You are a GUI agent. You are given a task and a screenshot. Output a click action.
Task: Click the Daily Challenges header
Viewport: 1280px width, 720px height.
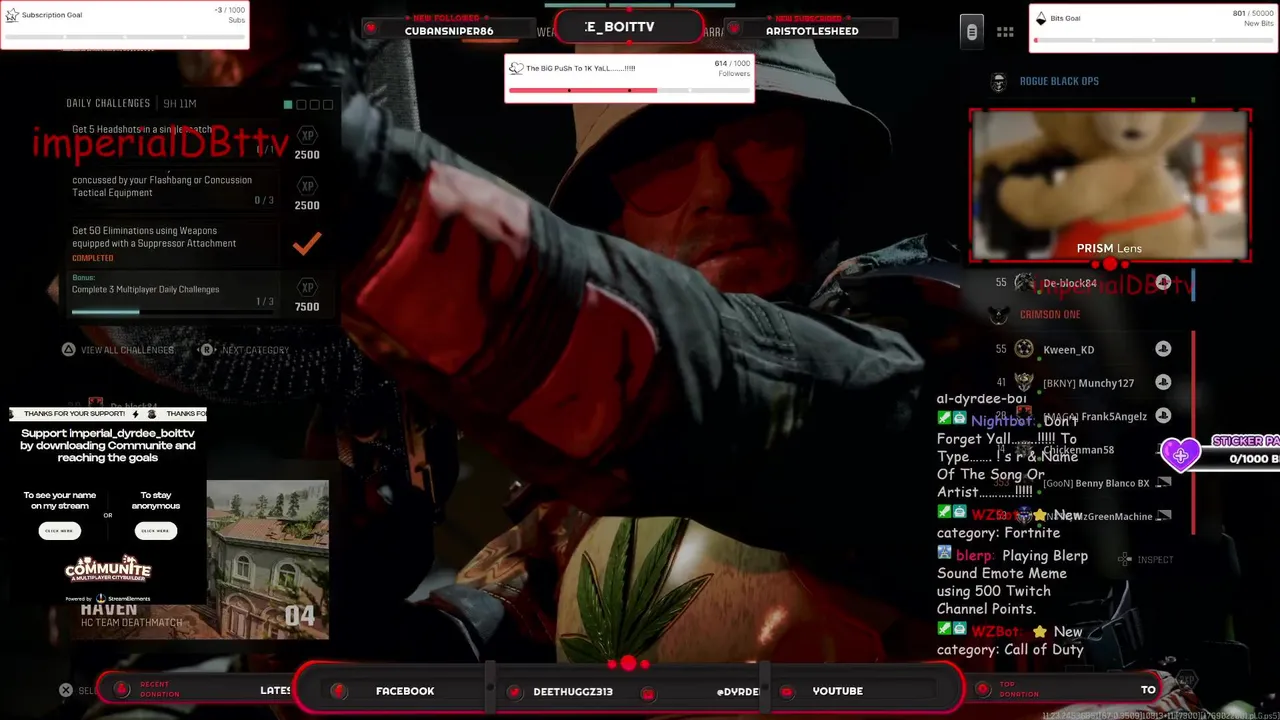pyautogui.click(x=108, y=103)
